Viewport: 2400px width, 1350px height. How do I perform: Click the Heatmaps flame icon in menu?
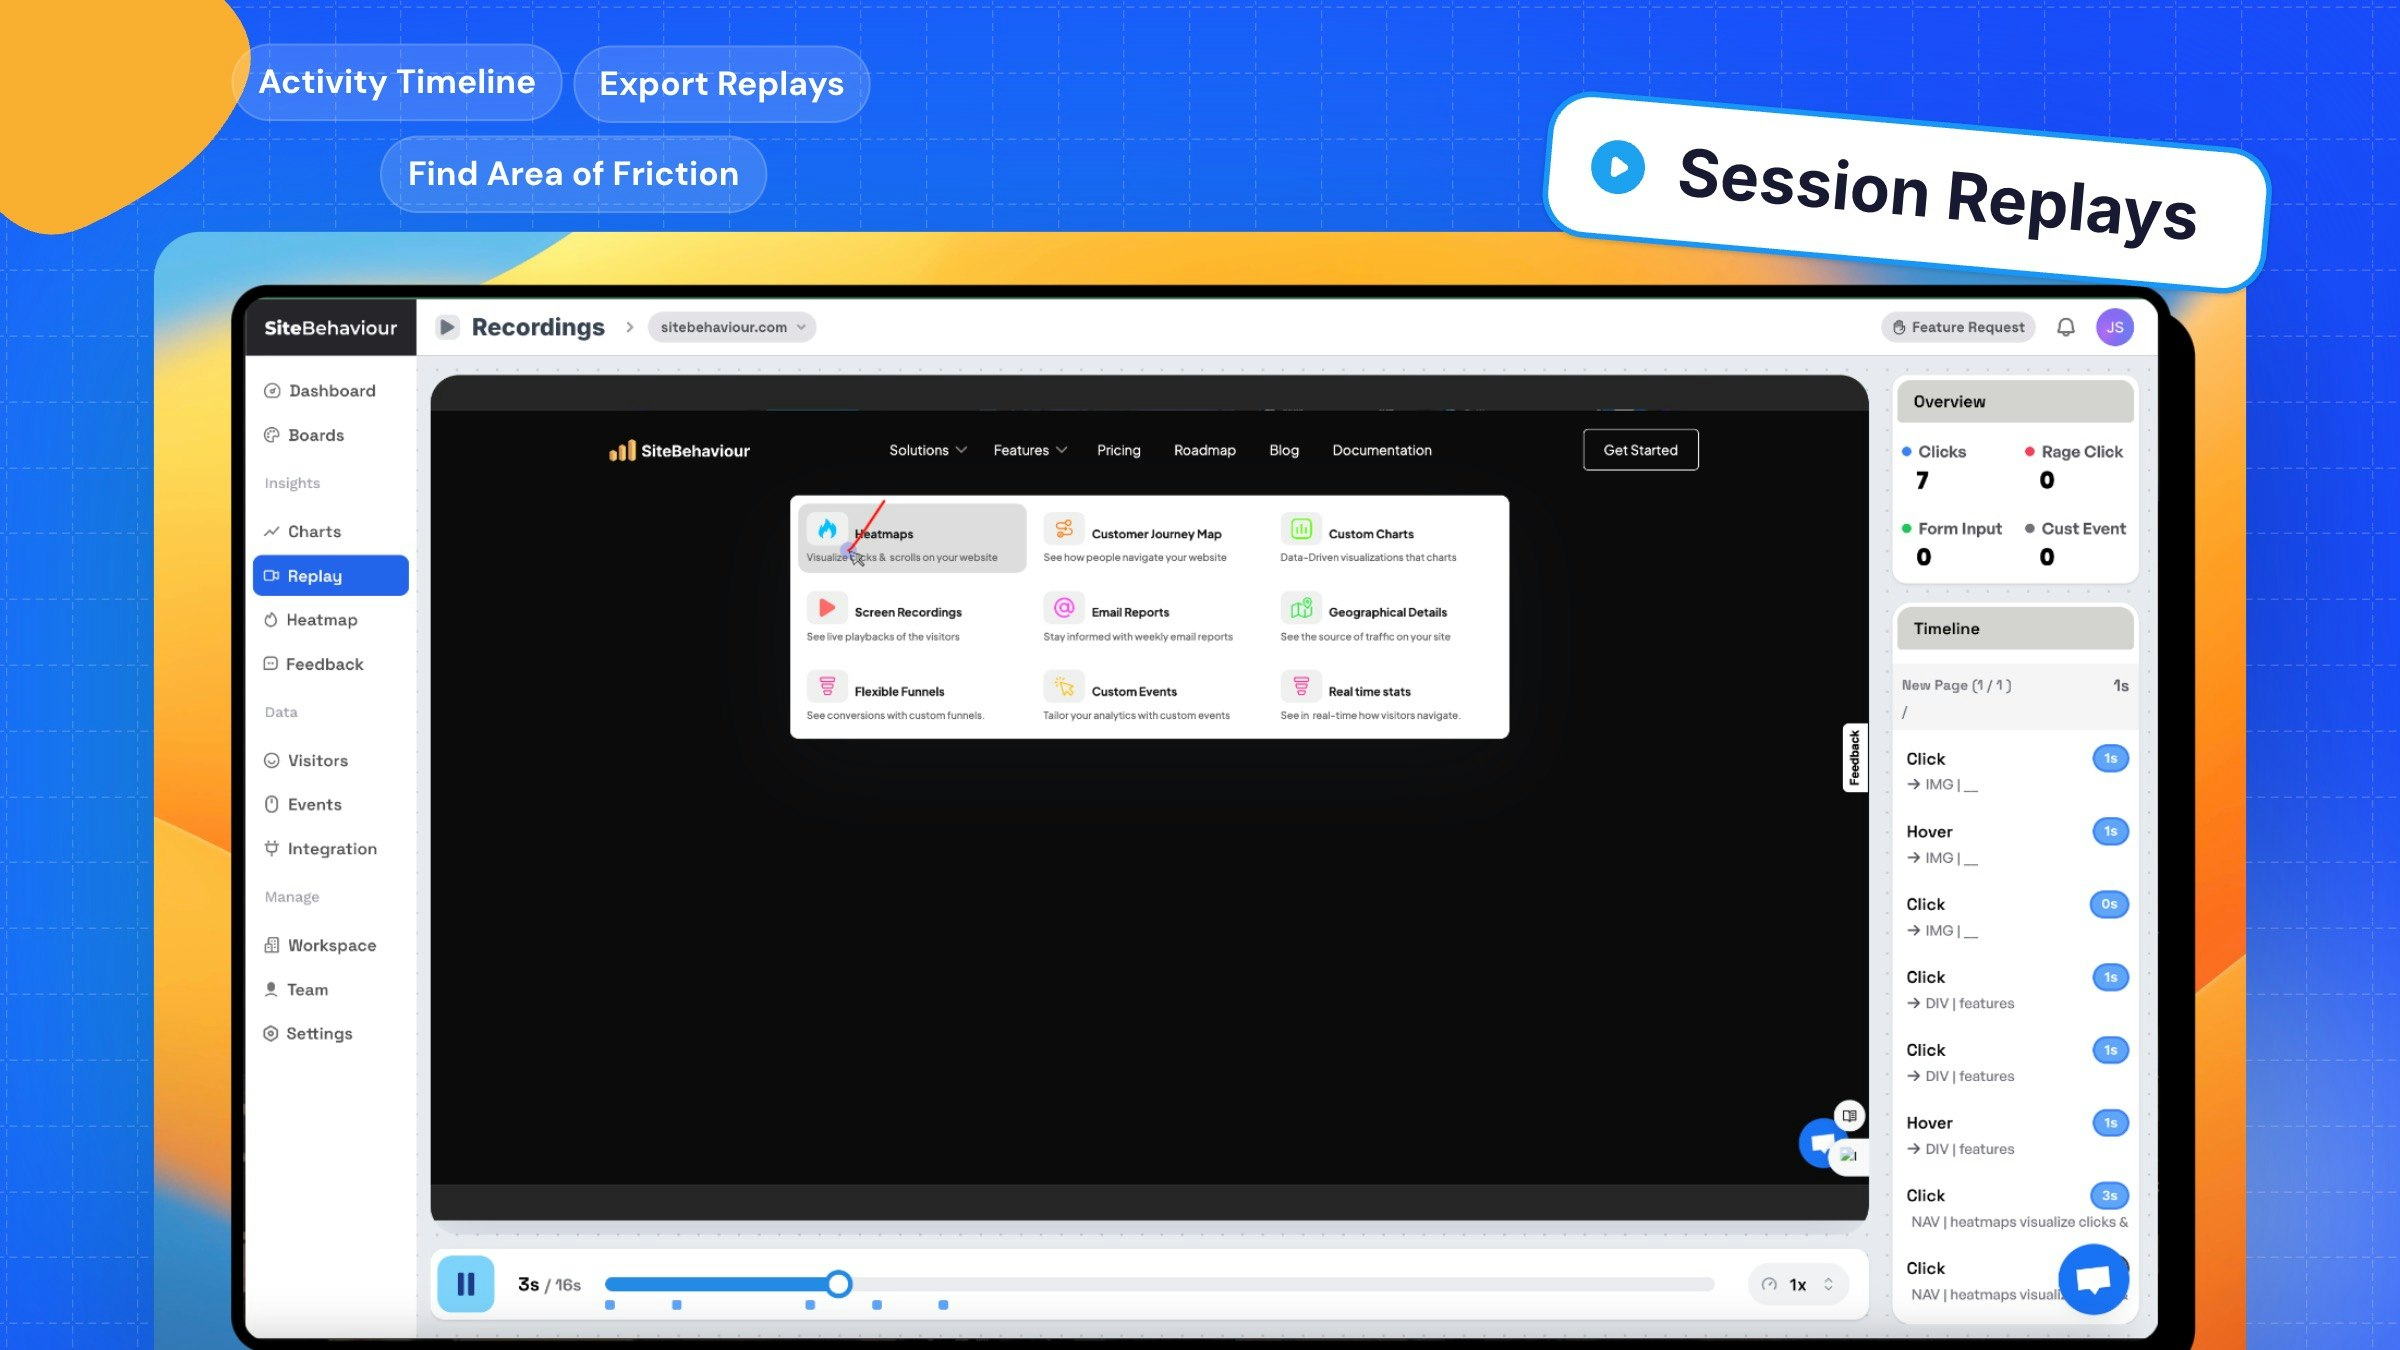coord(827,528)
